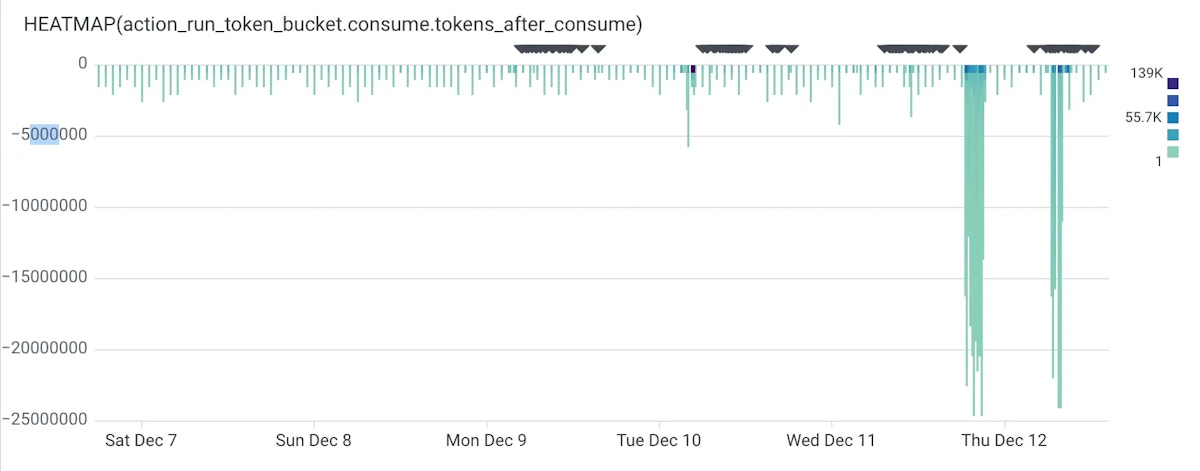Click the −15000000 y-axis label
Viewport: 1200px width, 471px height.
[x=45, y=278]
